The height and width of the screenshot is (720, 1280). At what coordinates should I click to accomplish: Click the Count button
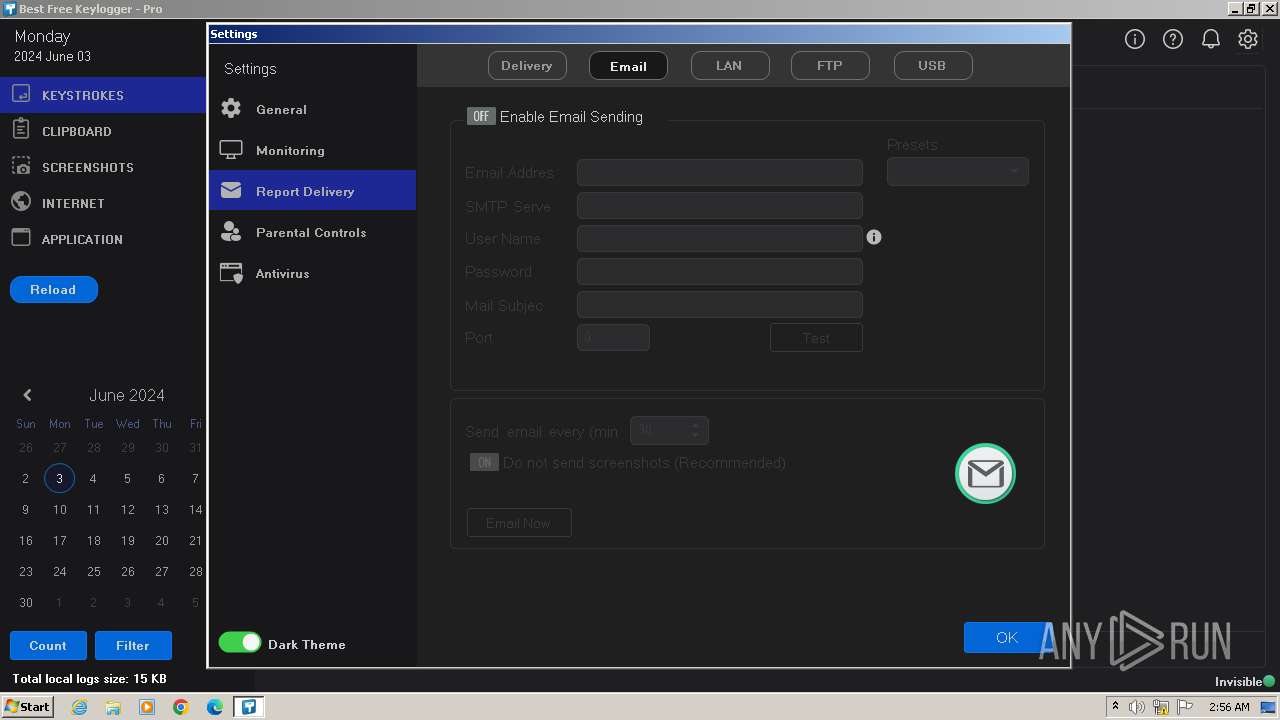(48, 645)
